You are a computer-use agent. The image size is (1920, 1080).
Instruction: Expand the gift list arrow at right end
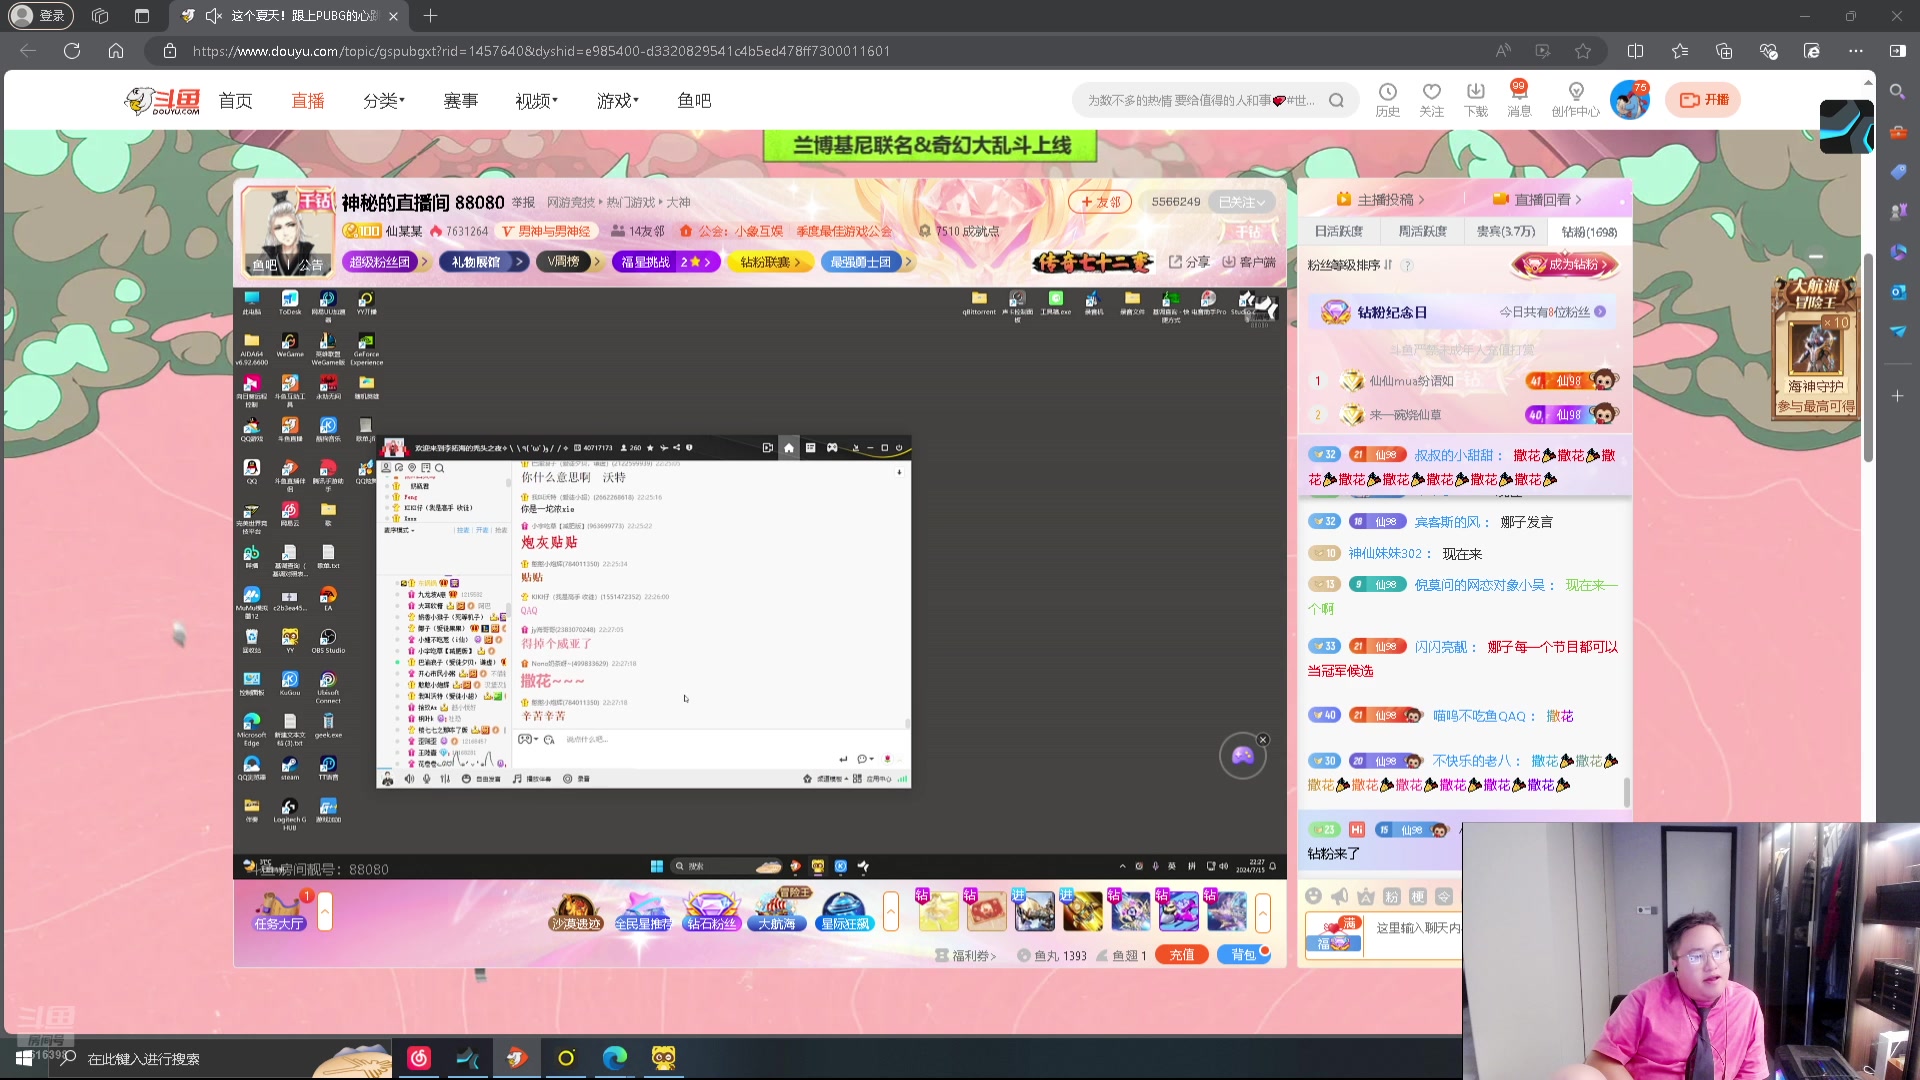[1263, 911]
